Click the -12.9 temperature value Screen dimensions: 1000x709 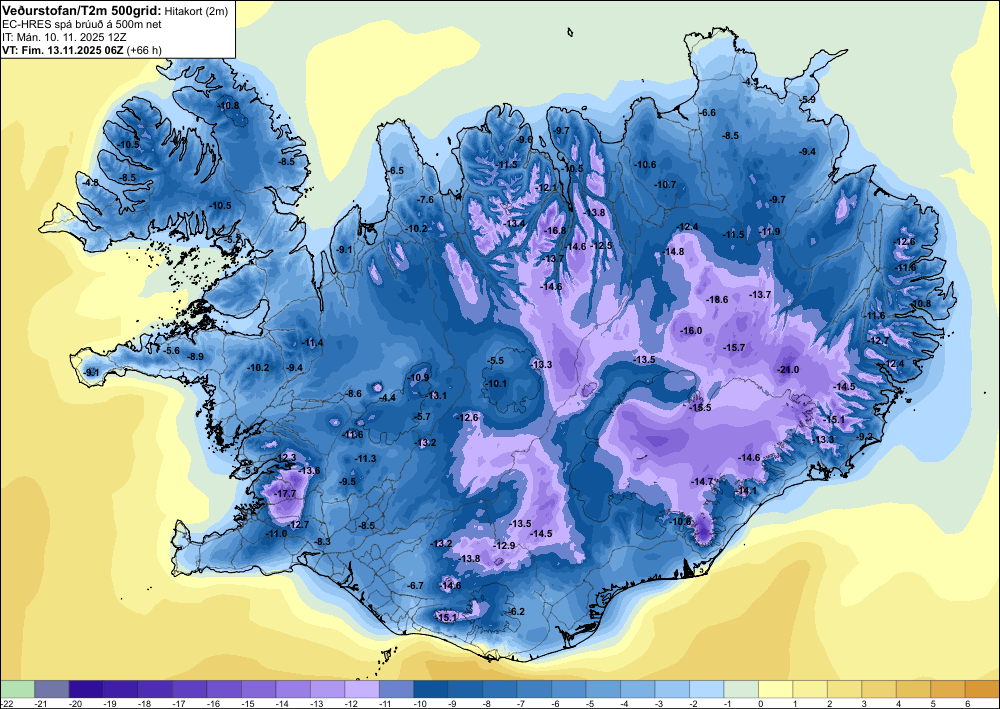504,545
